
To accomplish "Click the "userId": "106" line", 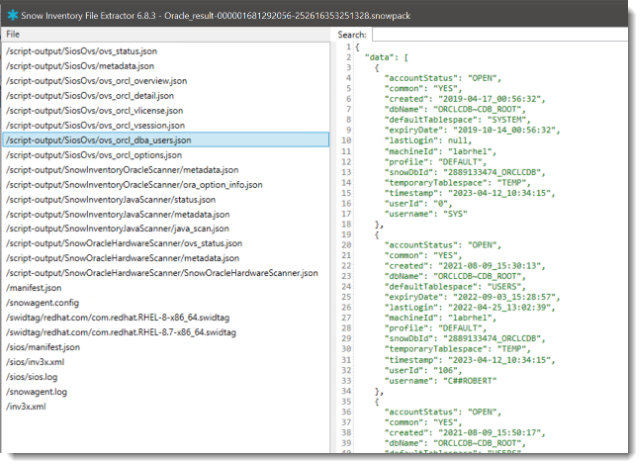I will (424, 370).
